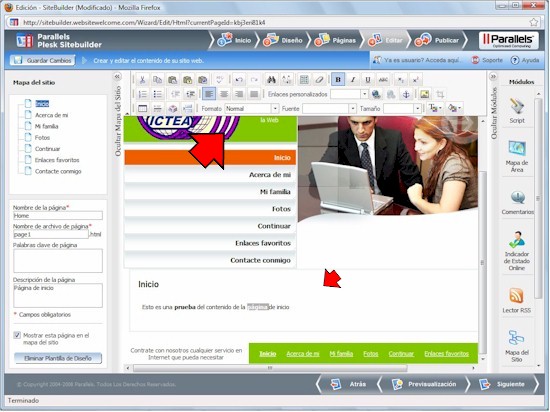Collapse the Mapa del Sitio panel
The image size is (550, 412).
pos(118,76)
